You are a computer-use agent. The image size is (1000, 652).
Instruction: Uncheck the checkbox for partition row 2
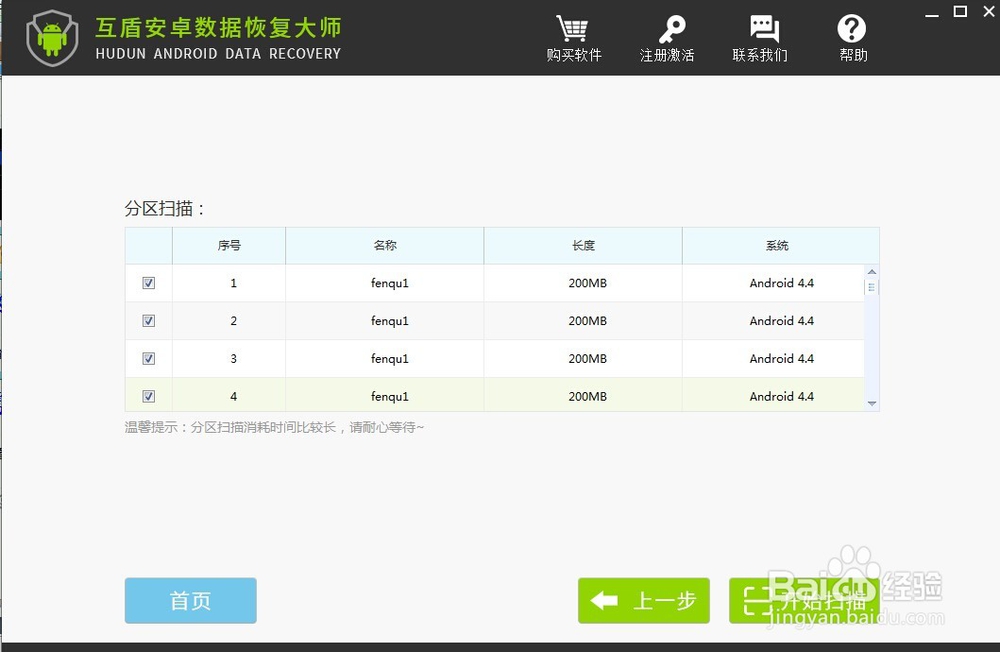(x=148, y=321)
